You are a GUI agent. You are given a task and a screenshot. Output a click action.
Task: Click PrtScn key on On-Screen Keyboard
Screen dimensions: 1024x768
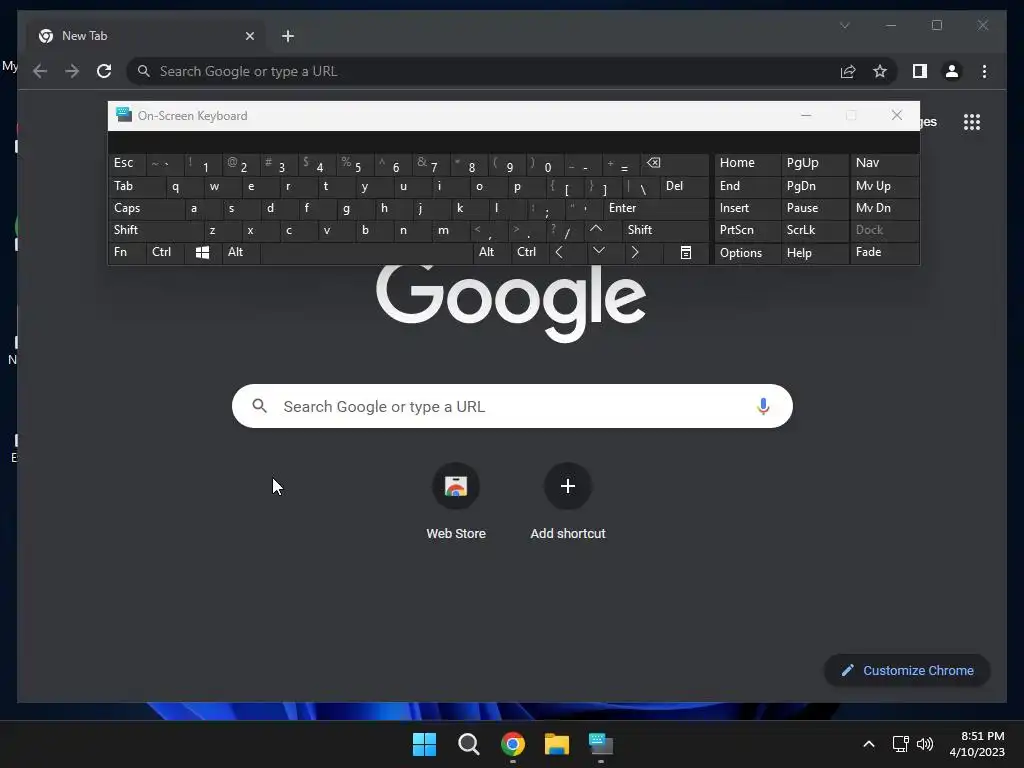click(x=747, y=230)
